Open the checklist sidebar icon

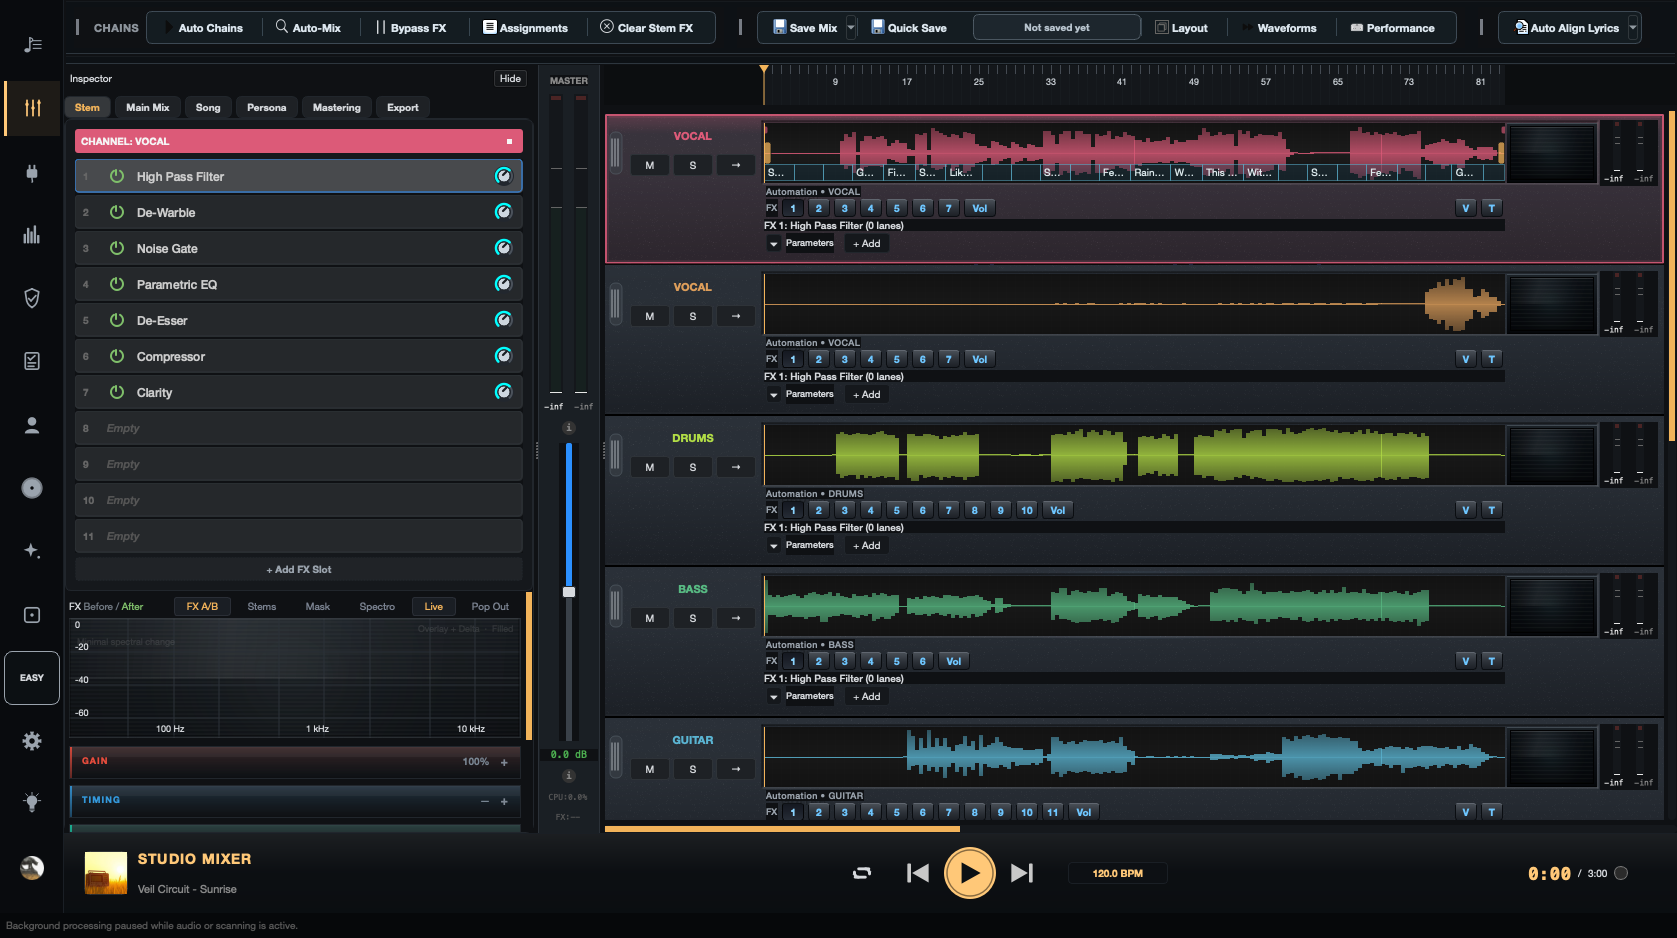(x=32, y=361)
